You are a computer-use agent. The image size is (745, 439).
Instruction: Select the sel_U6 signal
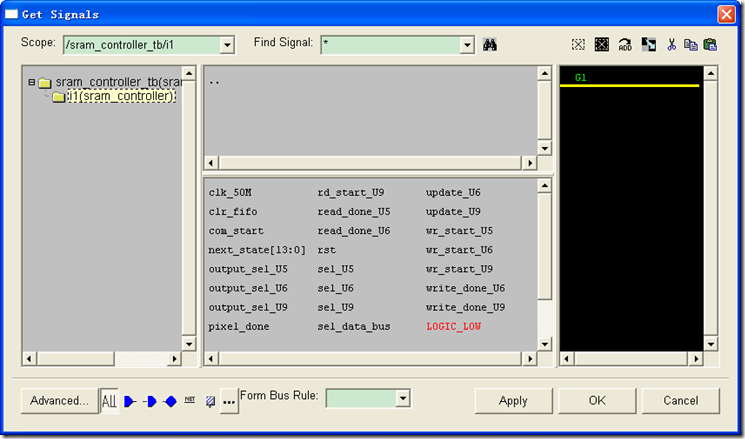pos(335,288)
